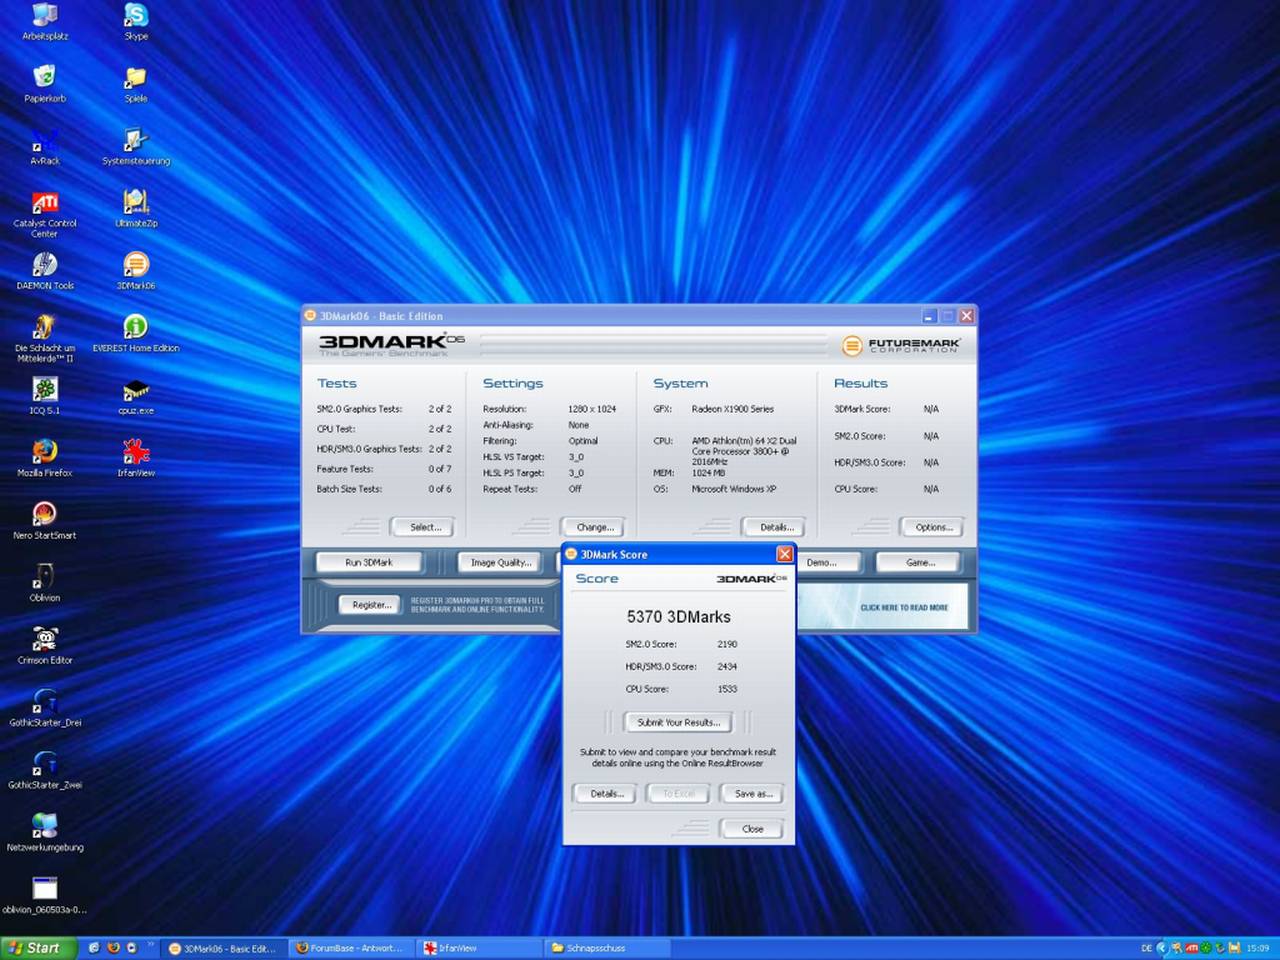Screen dimensions: 1280x960
Task: Click Close button in Score dialog
Action: [752, 829]
